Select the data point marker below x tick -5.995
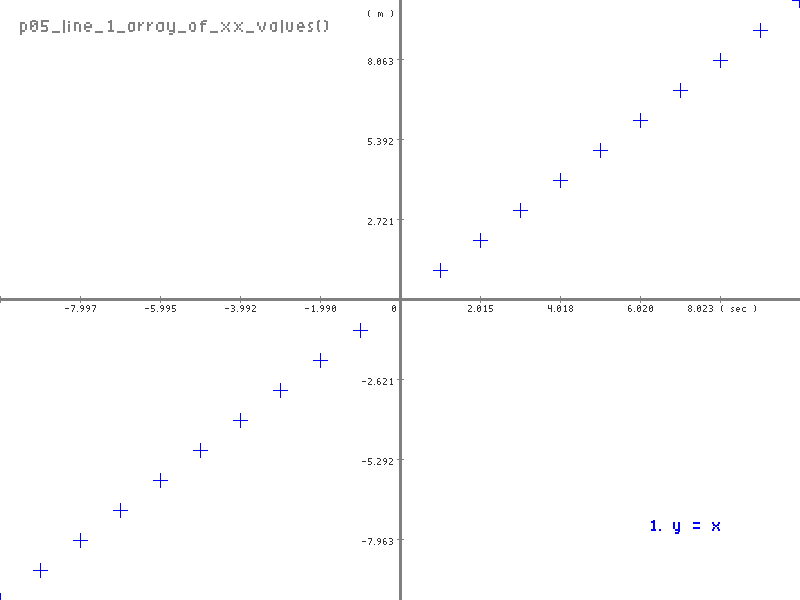Screen dimensions: 800x600 pyautogui.click(x=160, y=481)
